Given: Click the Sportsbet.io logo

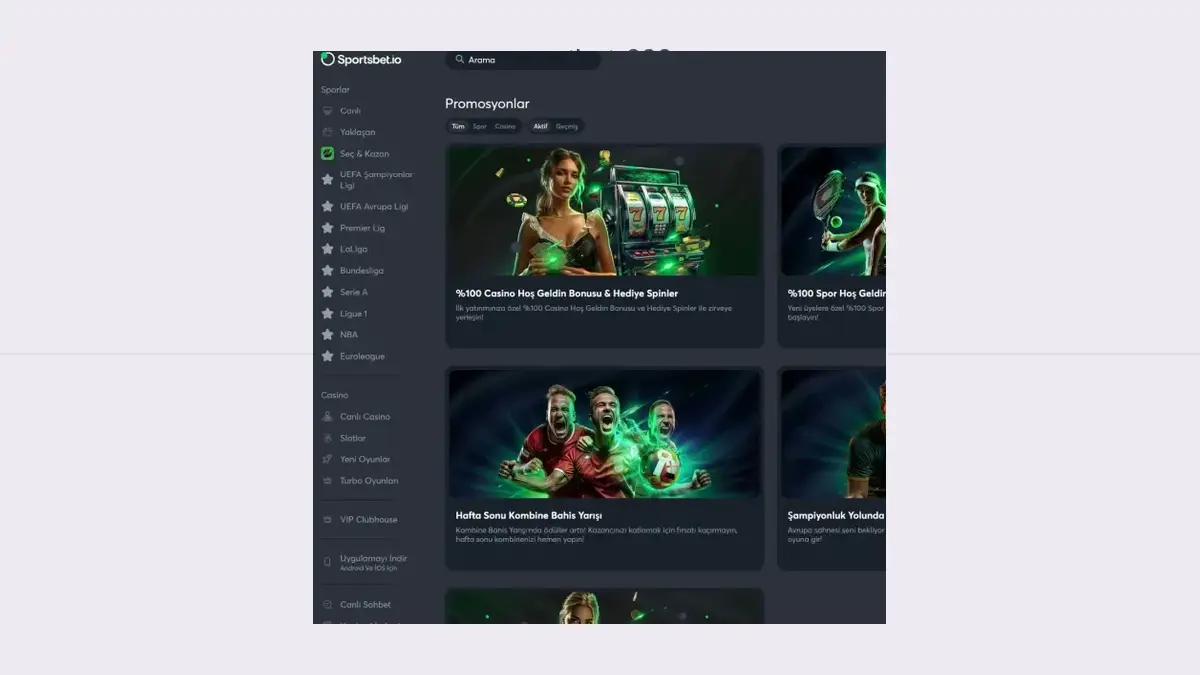Looking at the screenshot, I should (361, 60).
